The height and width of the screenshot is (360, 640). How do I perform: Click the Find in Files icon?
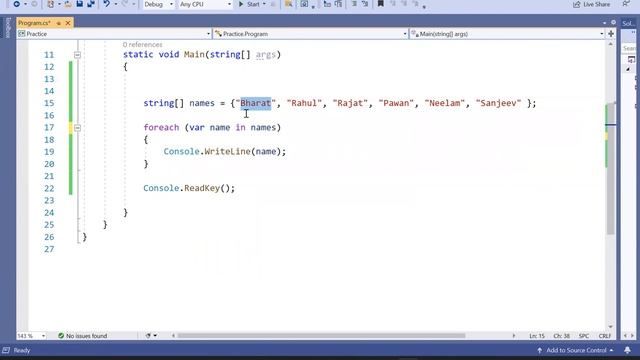point(289,4)
